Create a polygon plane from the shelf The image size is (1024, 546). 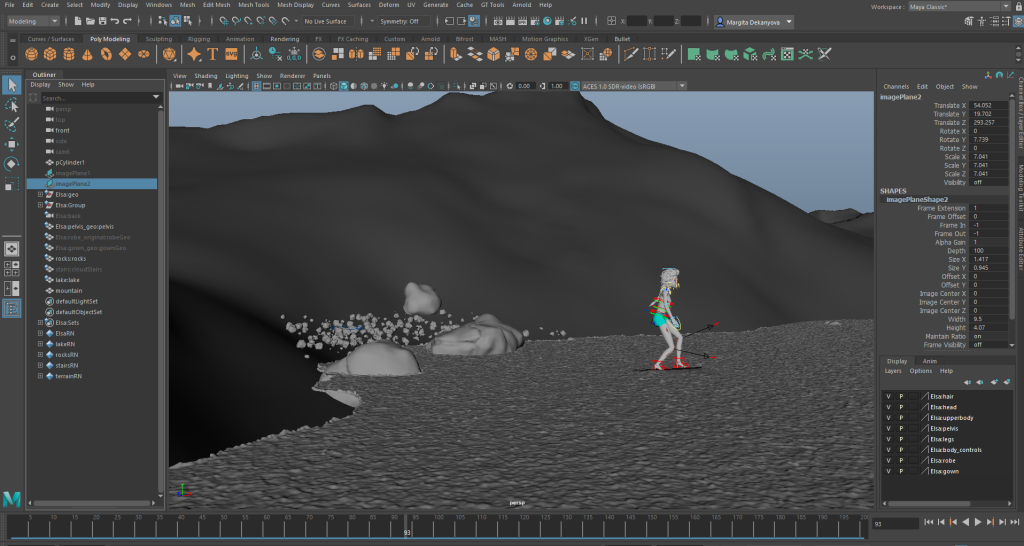tap(125, 54)
